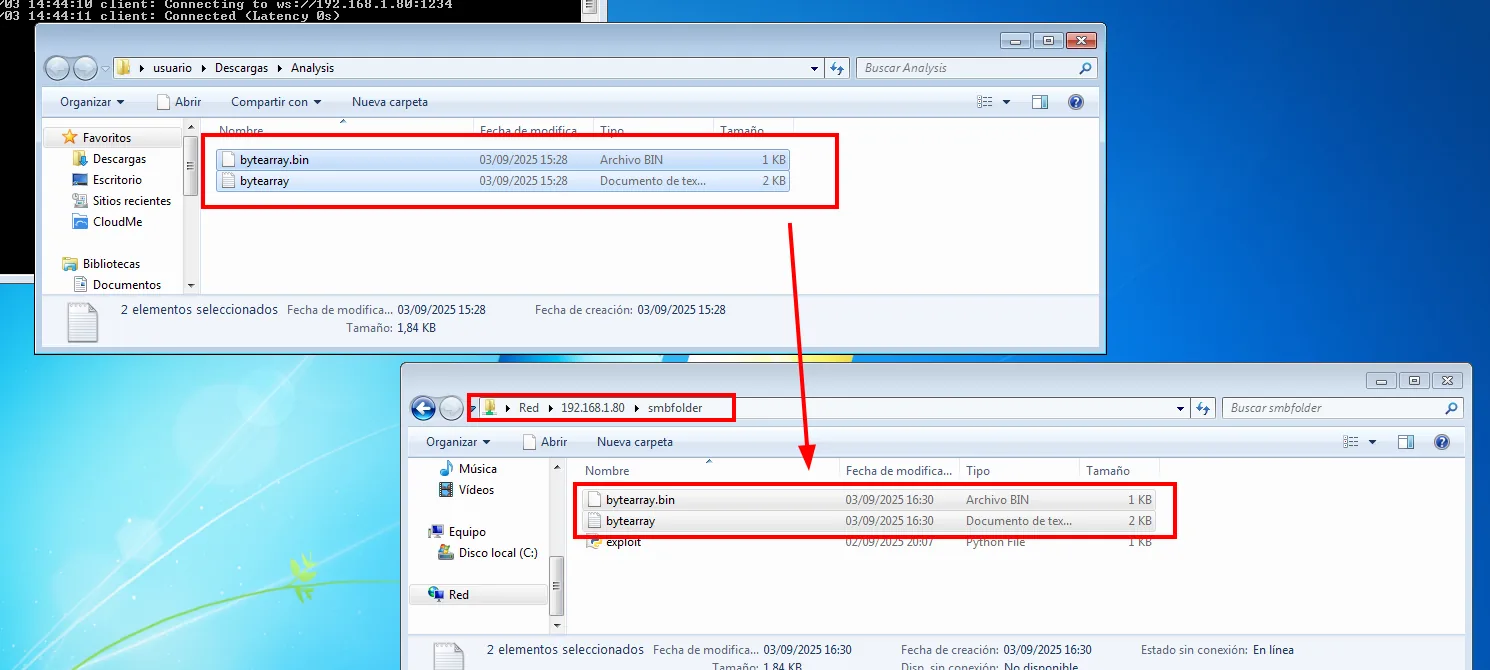This screenshot has width=1490, height=670.
Task: Click recent pages arrow in Analysis window
Action: pyautogui.click(x=105, y=69)
